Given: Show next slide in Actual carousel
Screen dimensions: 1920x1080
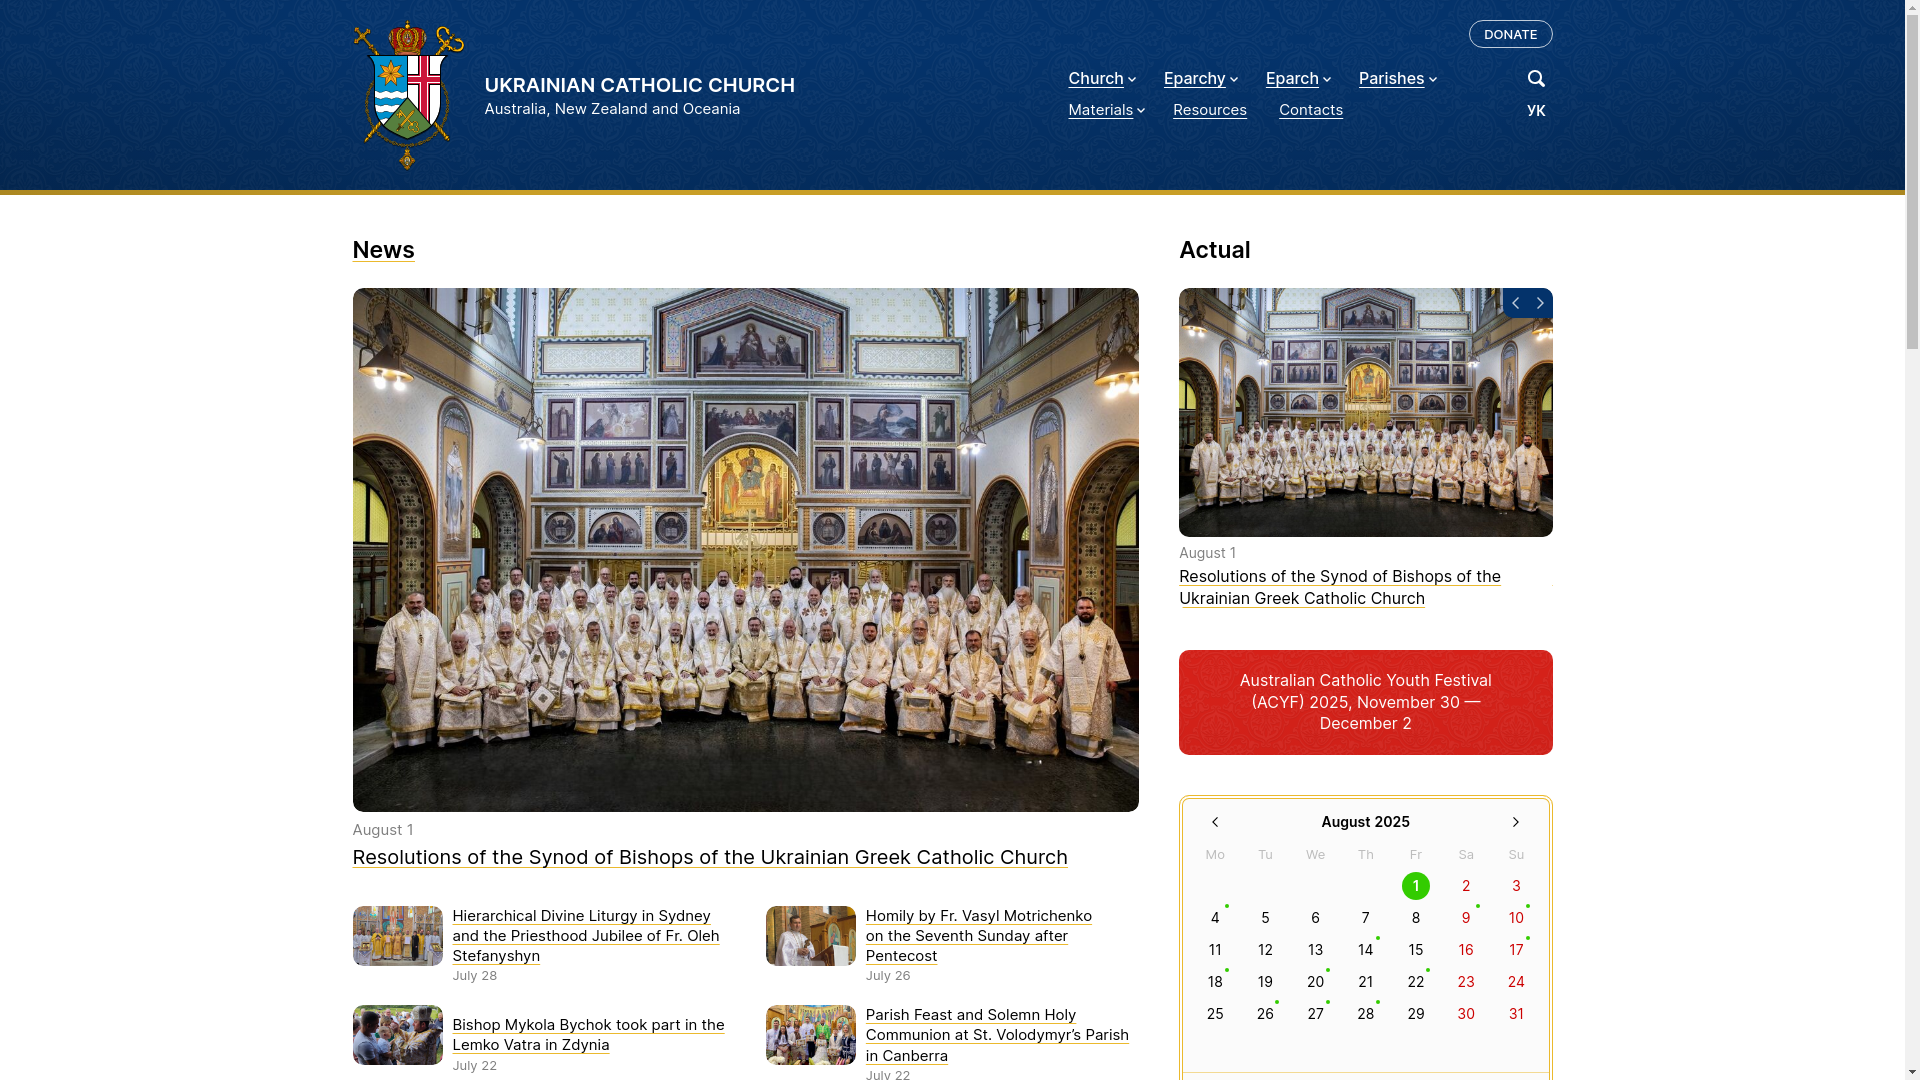Looking at the screenshot, I should (1540, 303).
